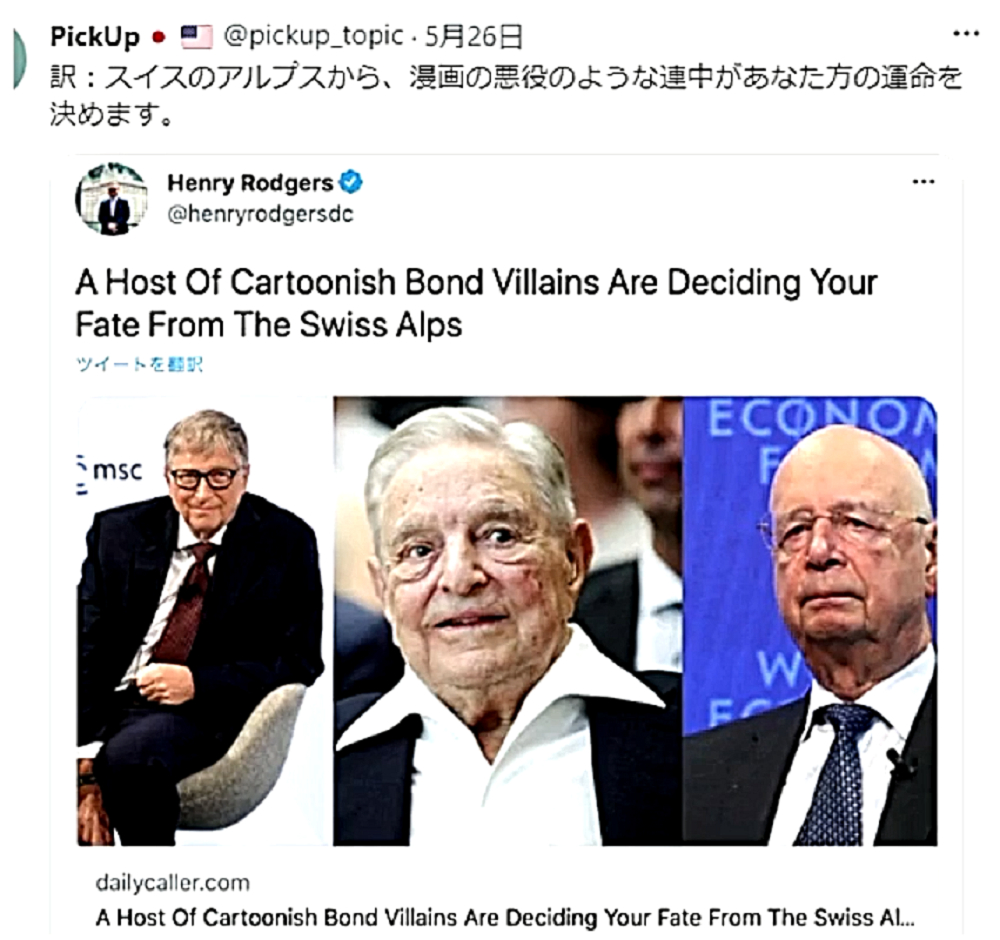Viewport: 1000px width, 940px height.
Task: Open the tweet's 5月26日 timestamp
Action: pyautogui.click(x=473, y=37)
